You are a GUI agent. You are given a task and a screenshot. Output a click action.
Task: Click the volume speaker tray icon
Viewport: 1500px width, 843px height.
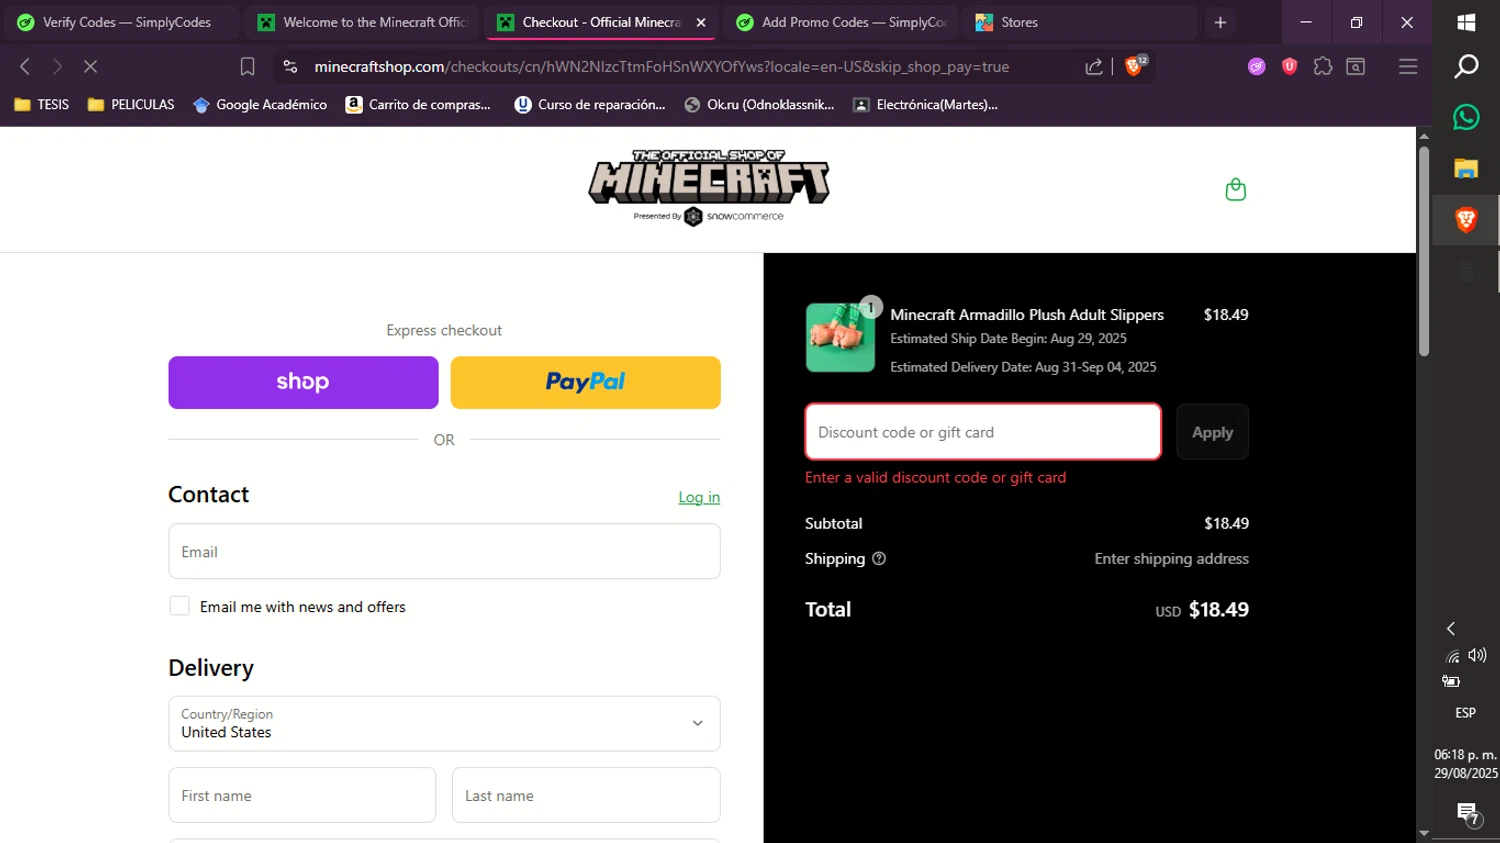(x=1477, y=655)
